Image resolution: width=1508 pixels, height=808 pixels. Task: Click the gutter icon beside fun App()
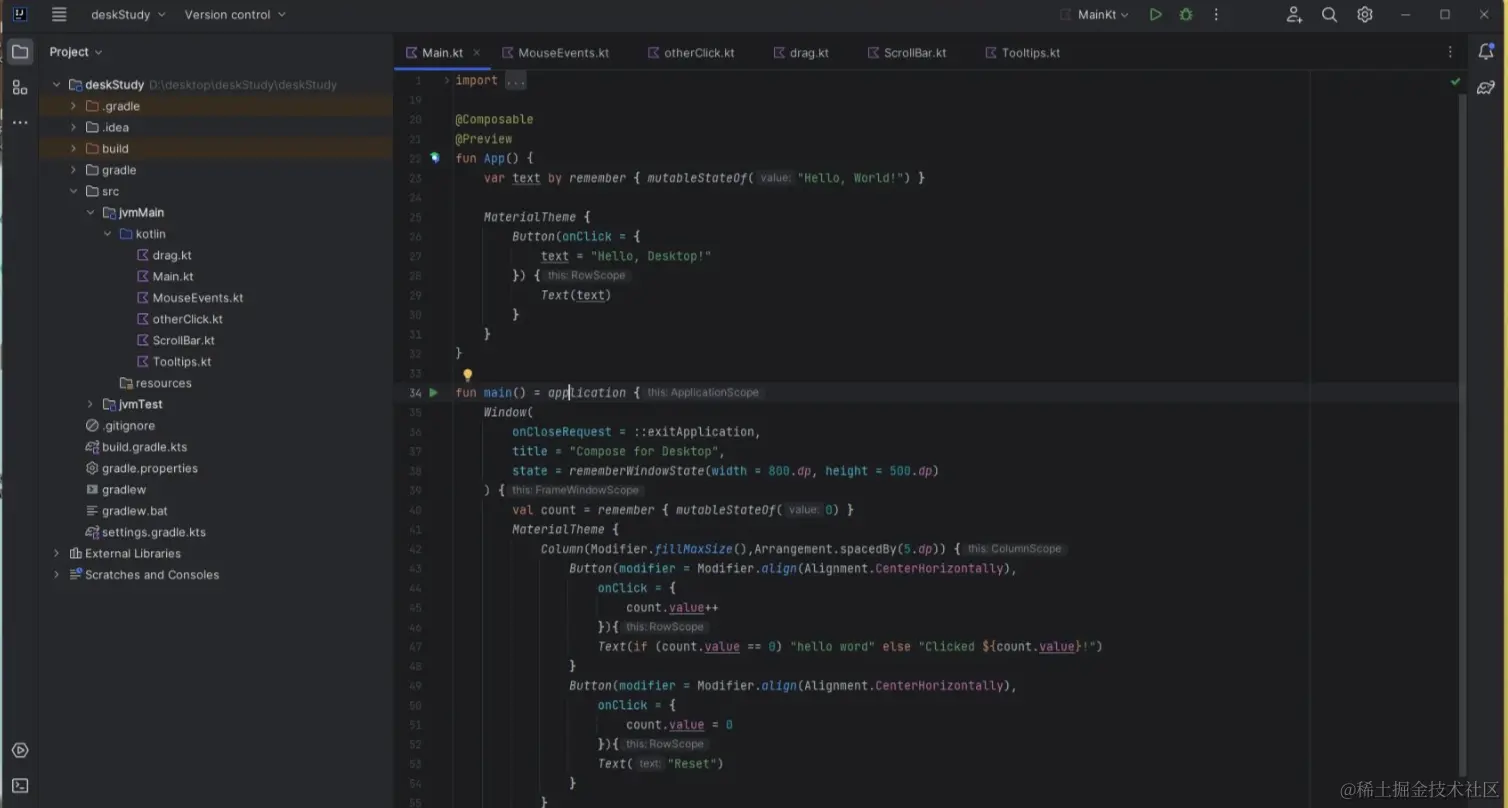434,158
